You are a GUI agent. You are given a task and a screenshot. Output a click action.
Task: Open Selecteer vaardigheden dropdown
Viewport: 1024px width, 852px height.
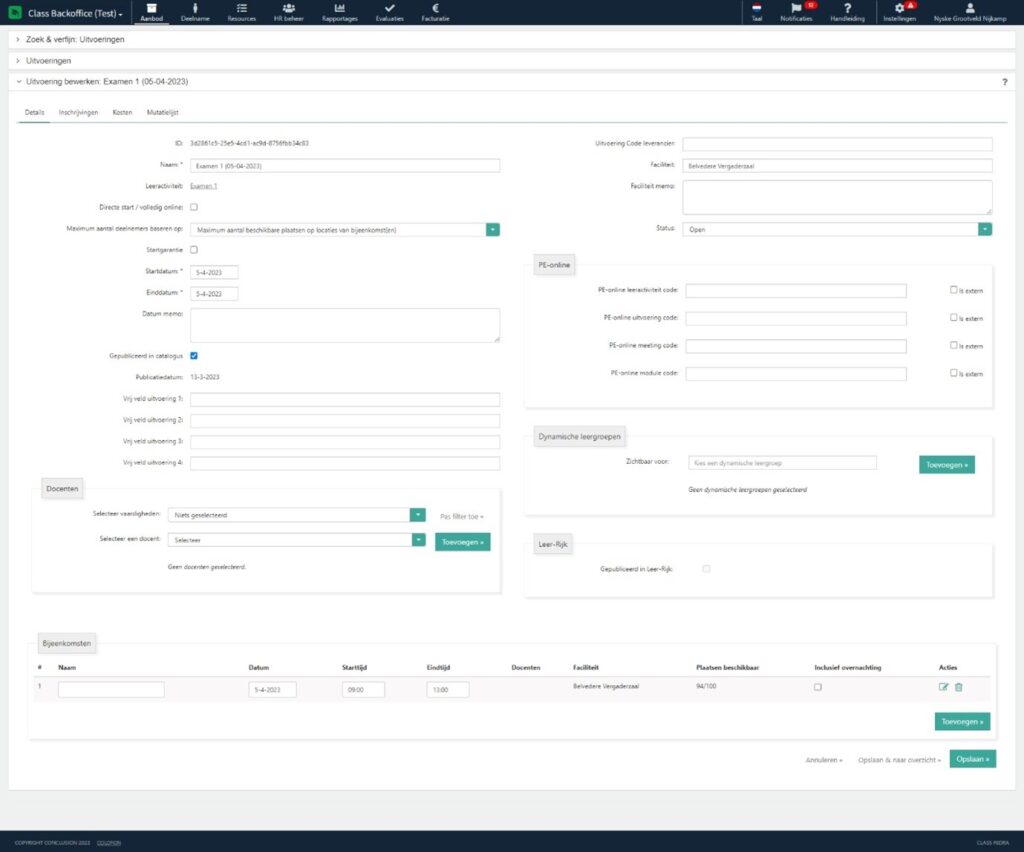tap(417, 515)
